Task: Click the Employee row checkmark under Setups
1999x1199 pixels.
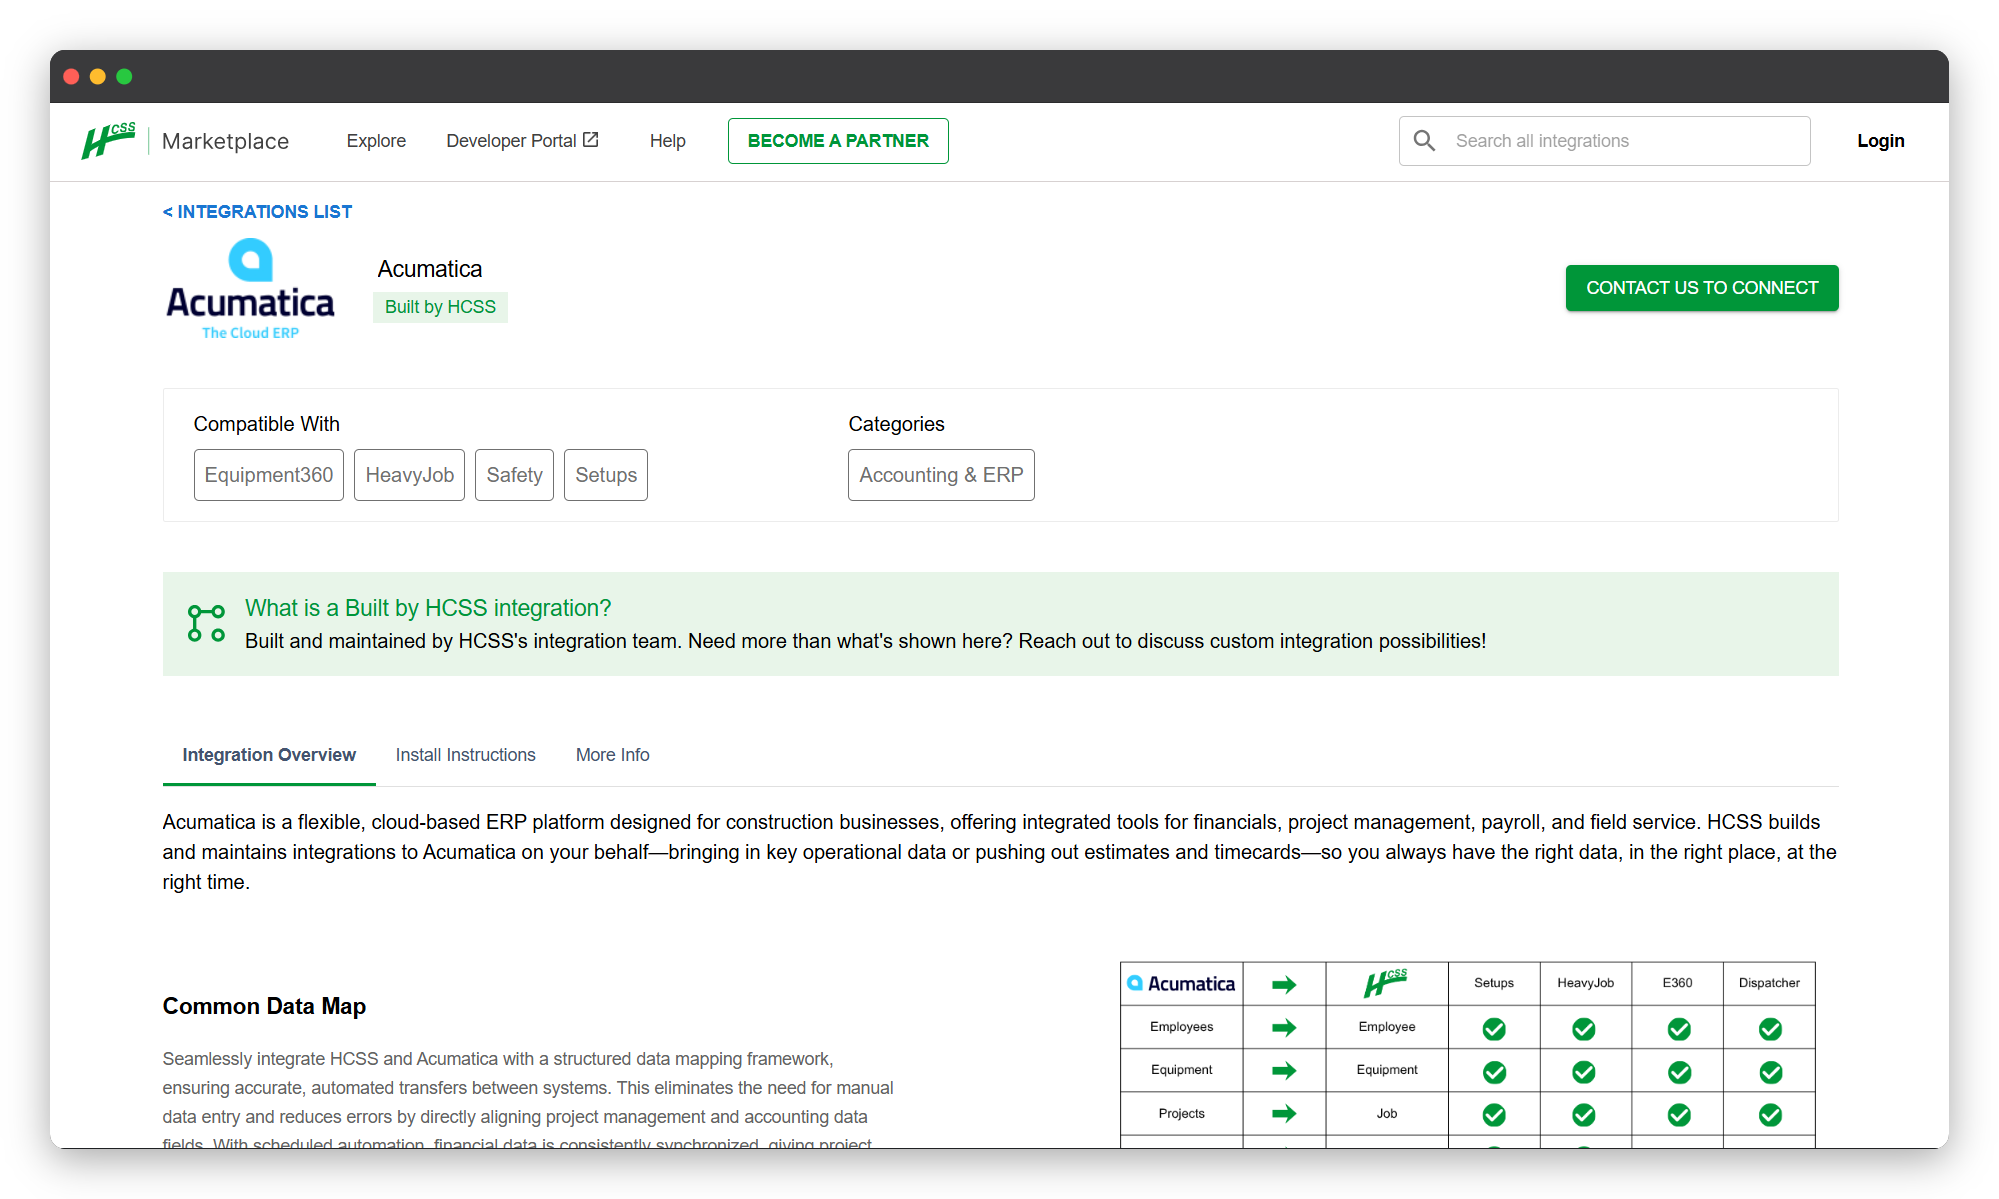Action: click(x=1494, y=1029)
